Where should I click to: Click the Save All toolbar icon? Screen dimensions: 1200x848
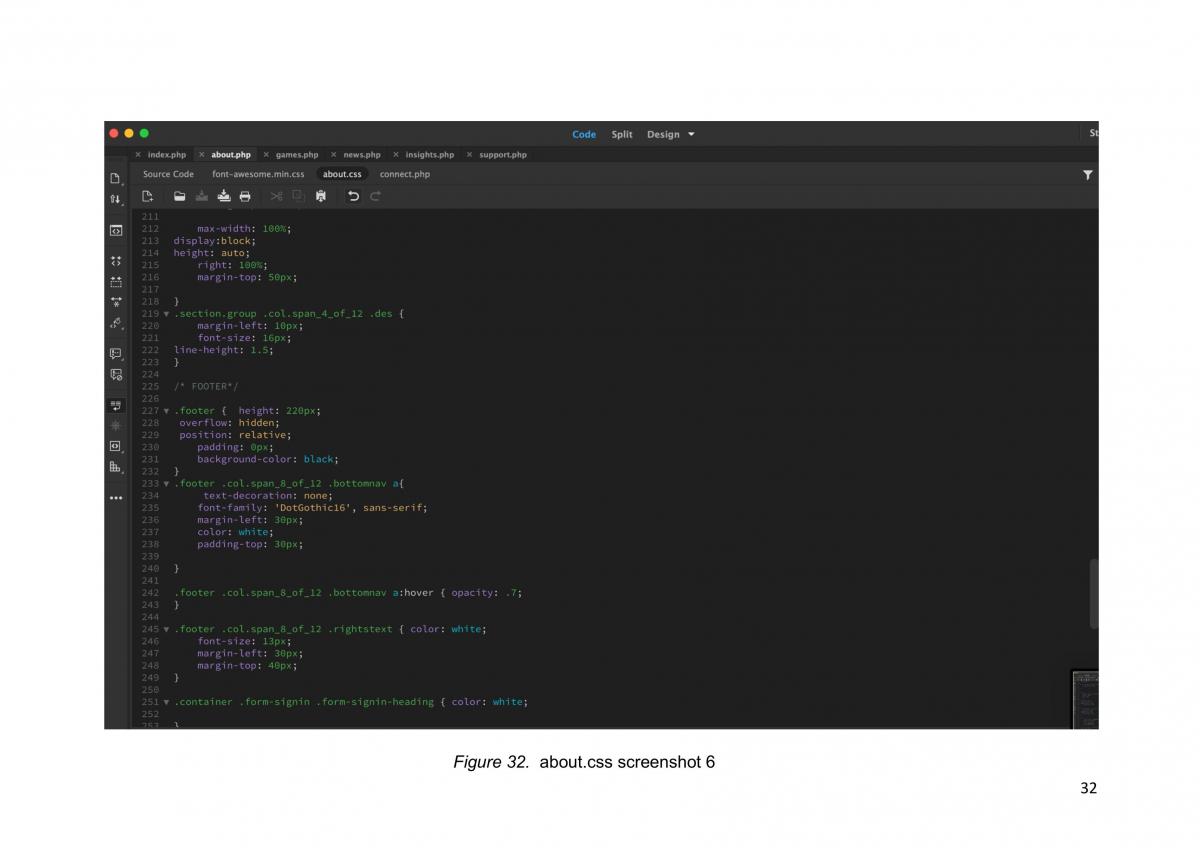(x=223, y=196)
